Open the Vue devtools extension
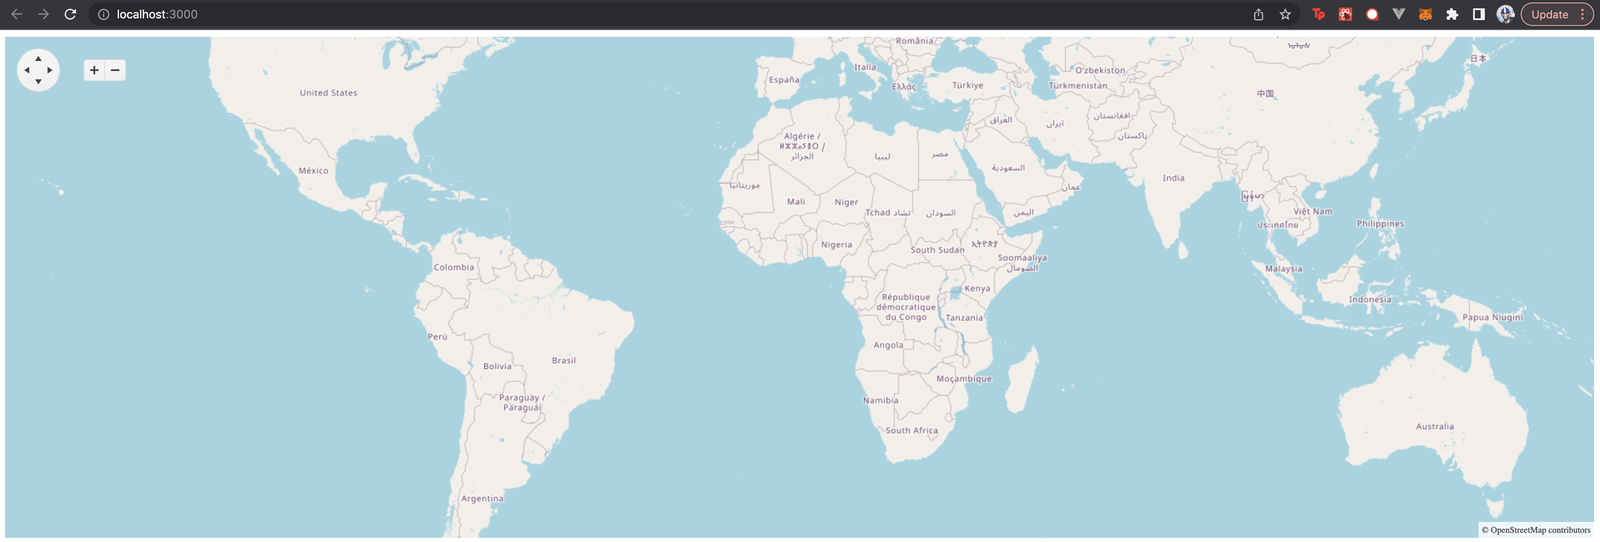 pos(1398,14)
